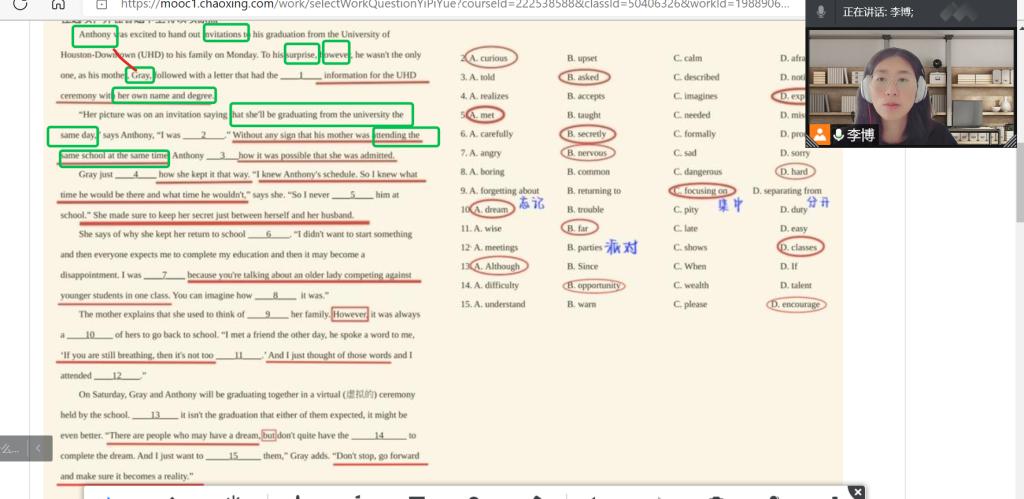This screenshot has width=1024, height=499.
Task: Close the bottom annotation toolbar
Action: pyautogui.click(x=856, y=491)
